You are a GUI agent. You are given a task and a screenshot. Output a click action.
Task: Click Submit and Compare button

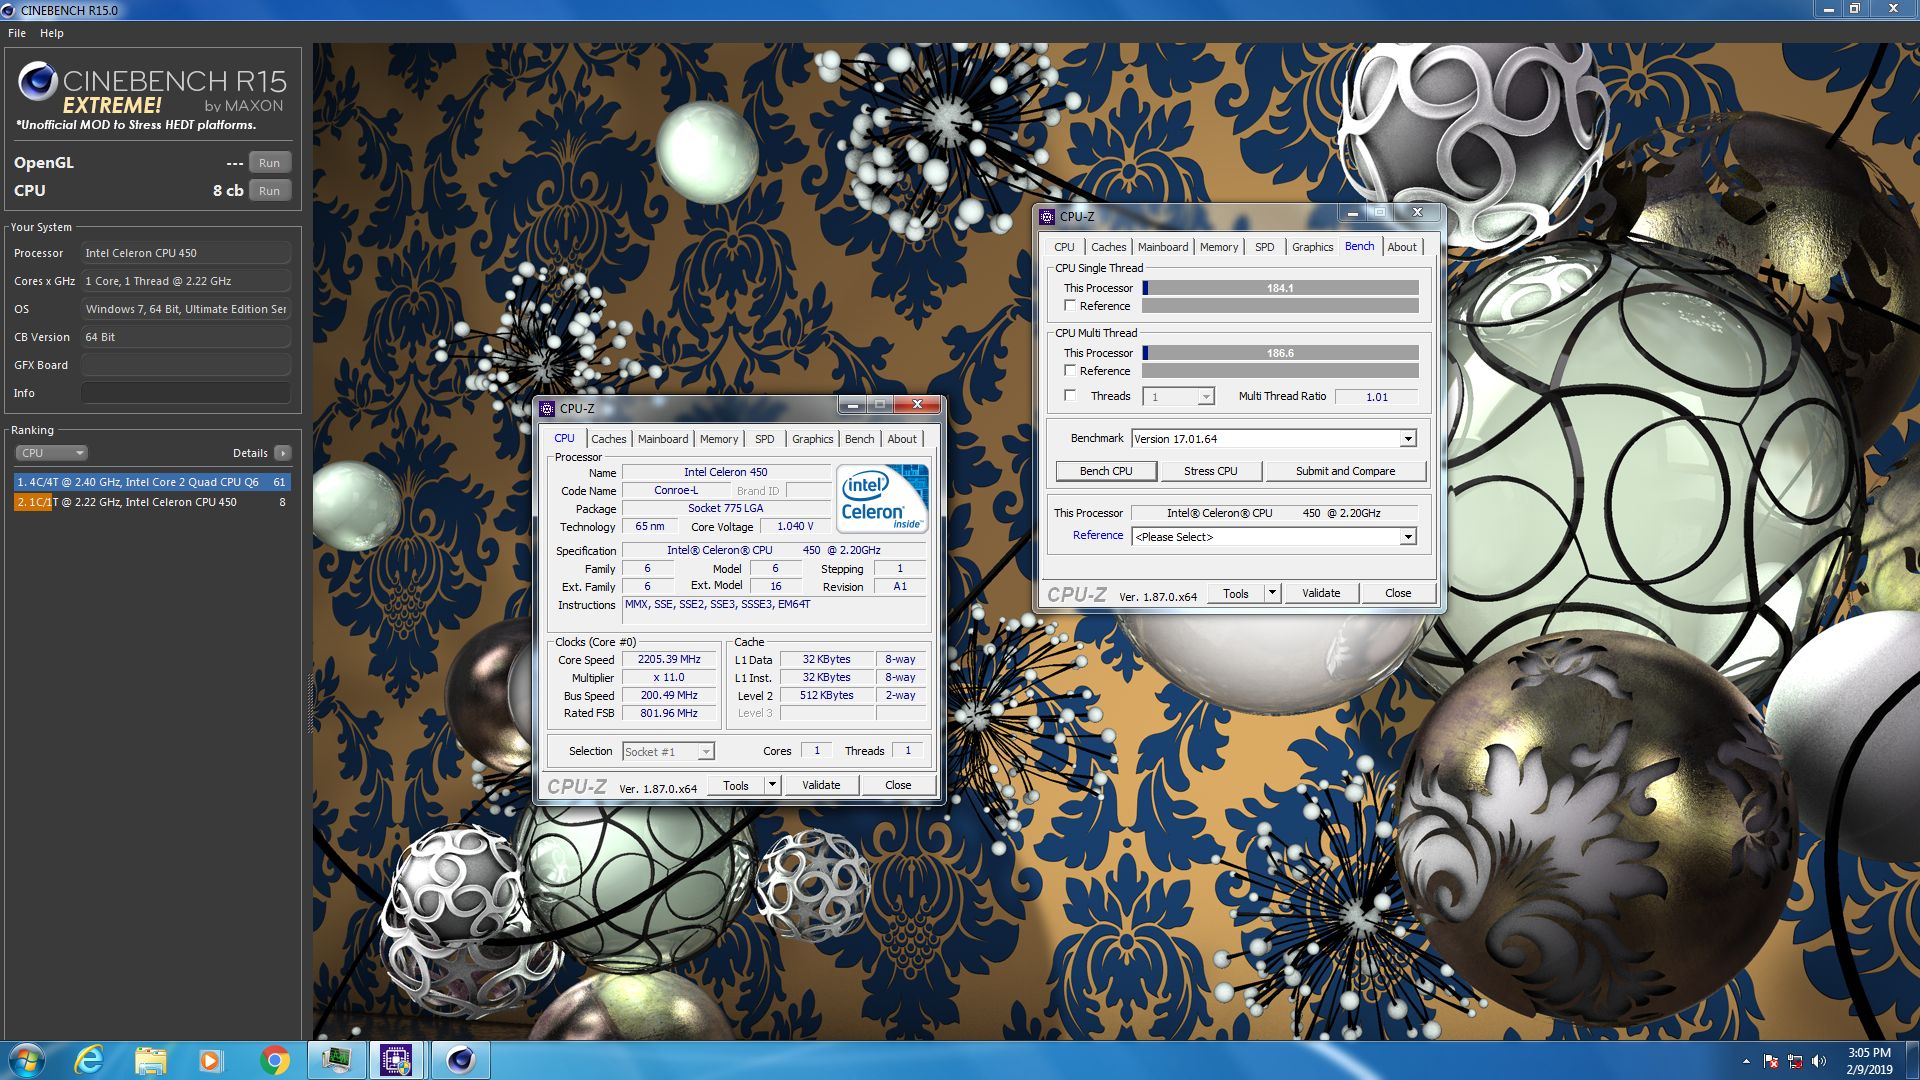tap(1345, 471)
